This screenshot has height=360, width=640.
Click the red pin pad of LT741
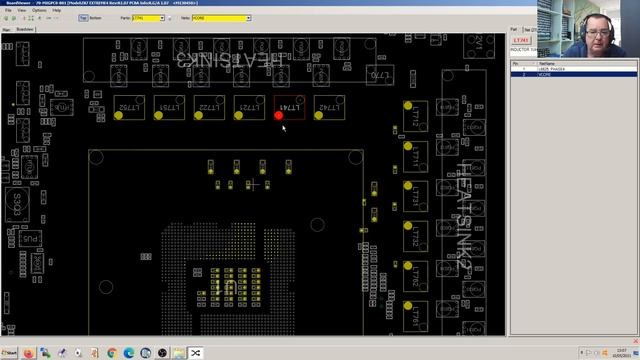click(x=278, y=116)
